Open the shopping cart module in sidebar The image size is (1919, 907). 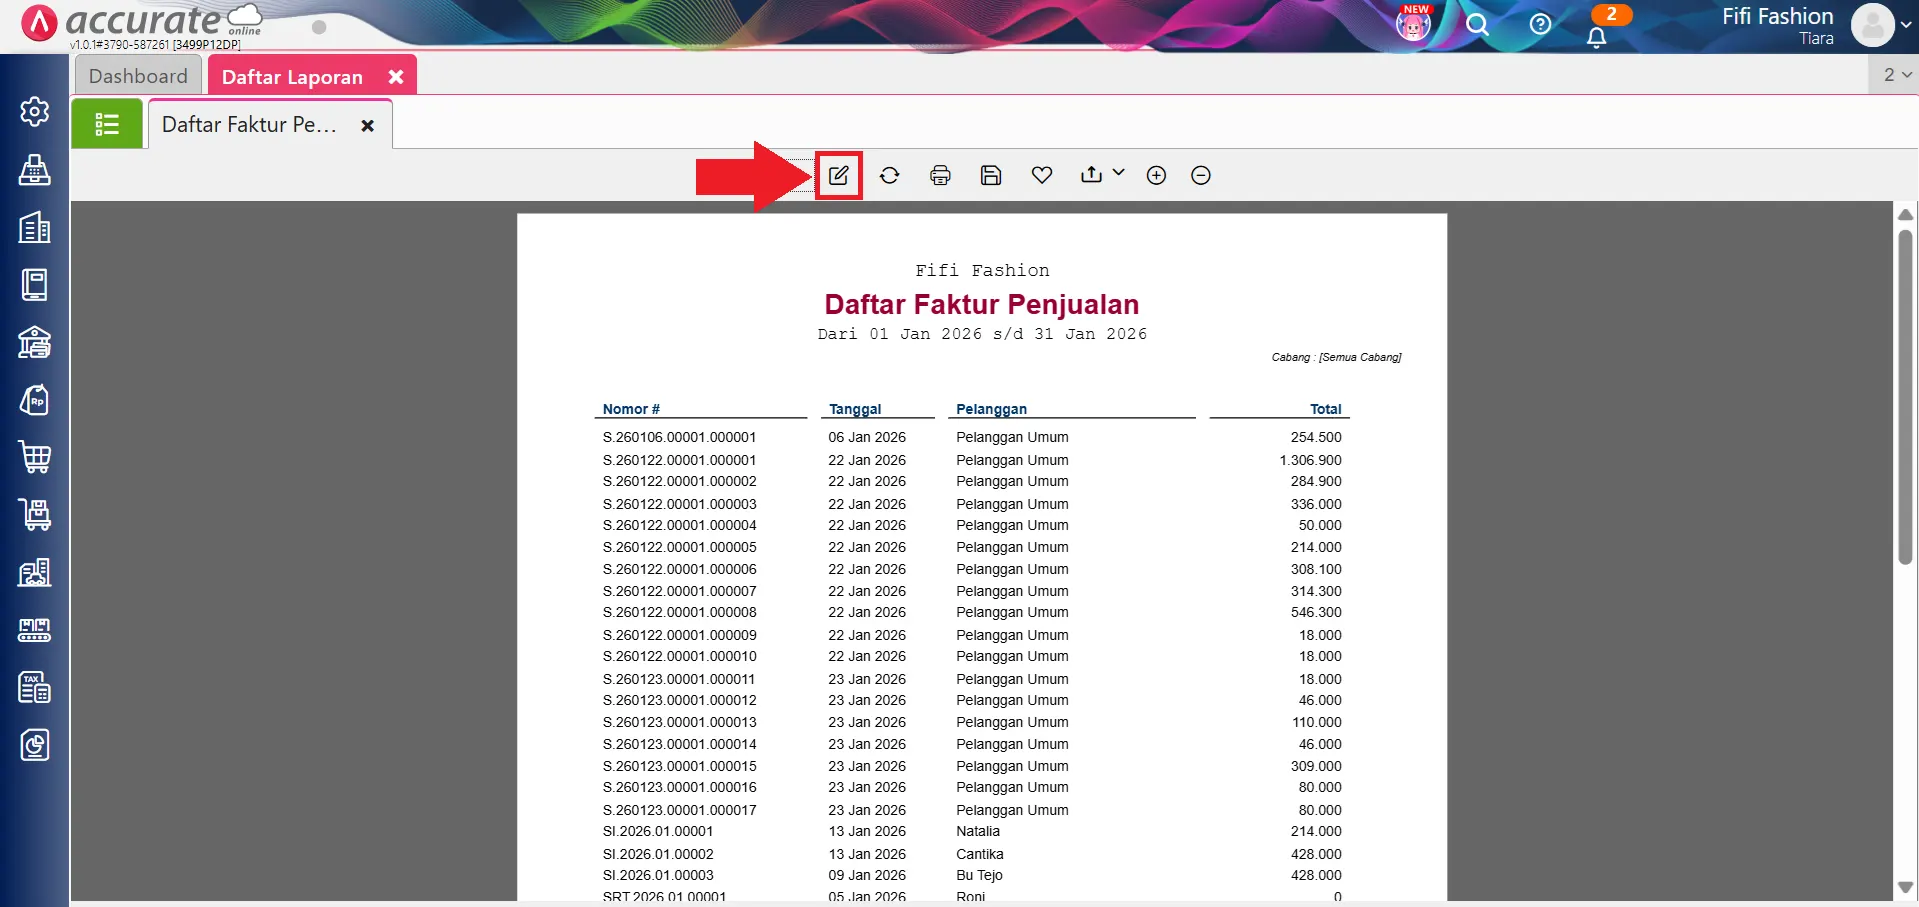(35, 457)
